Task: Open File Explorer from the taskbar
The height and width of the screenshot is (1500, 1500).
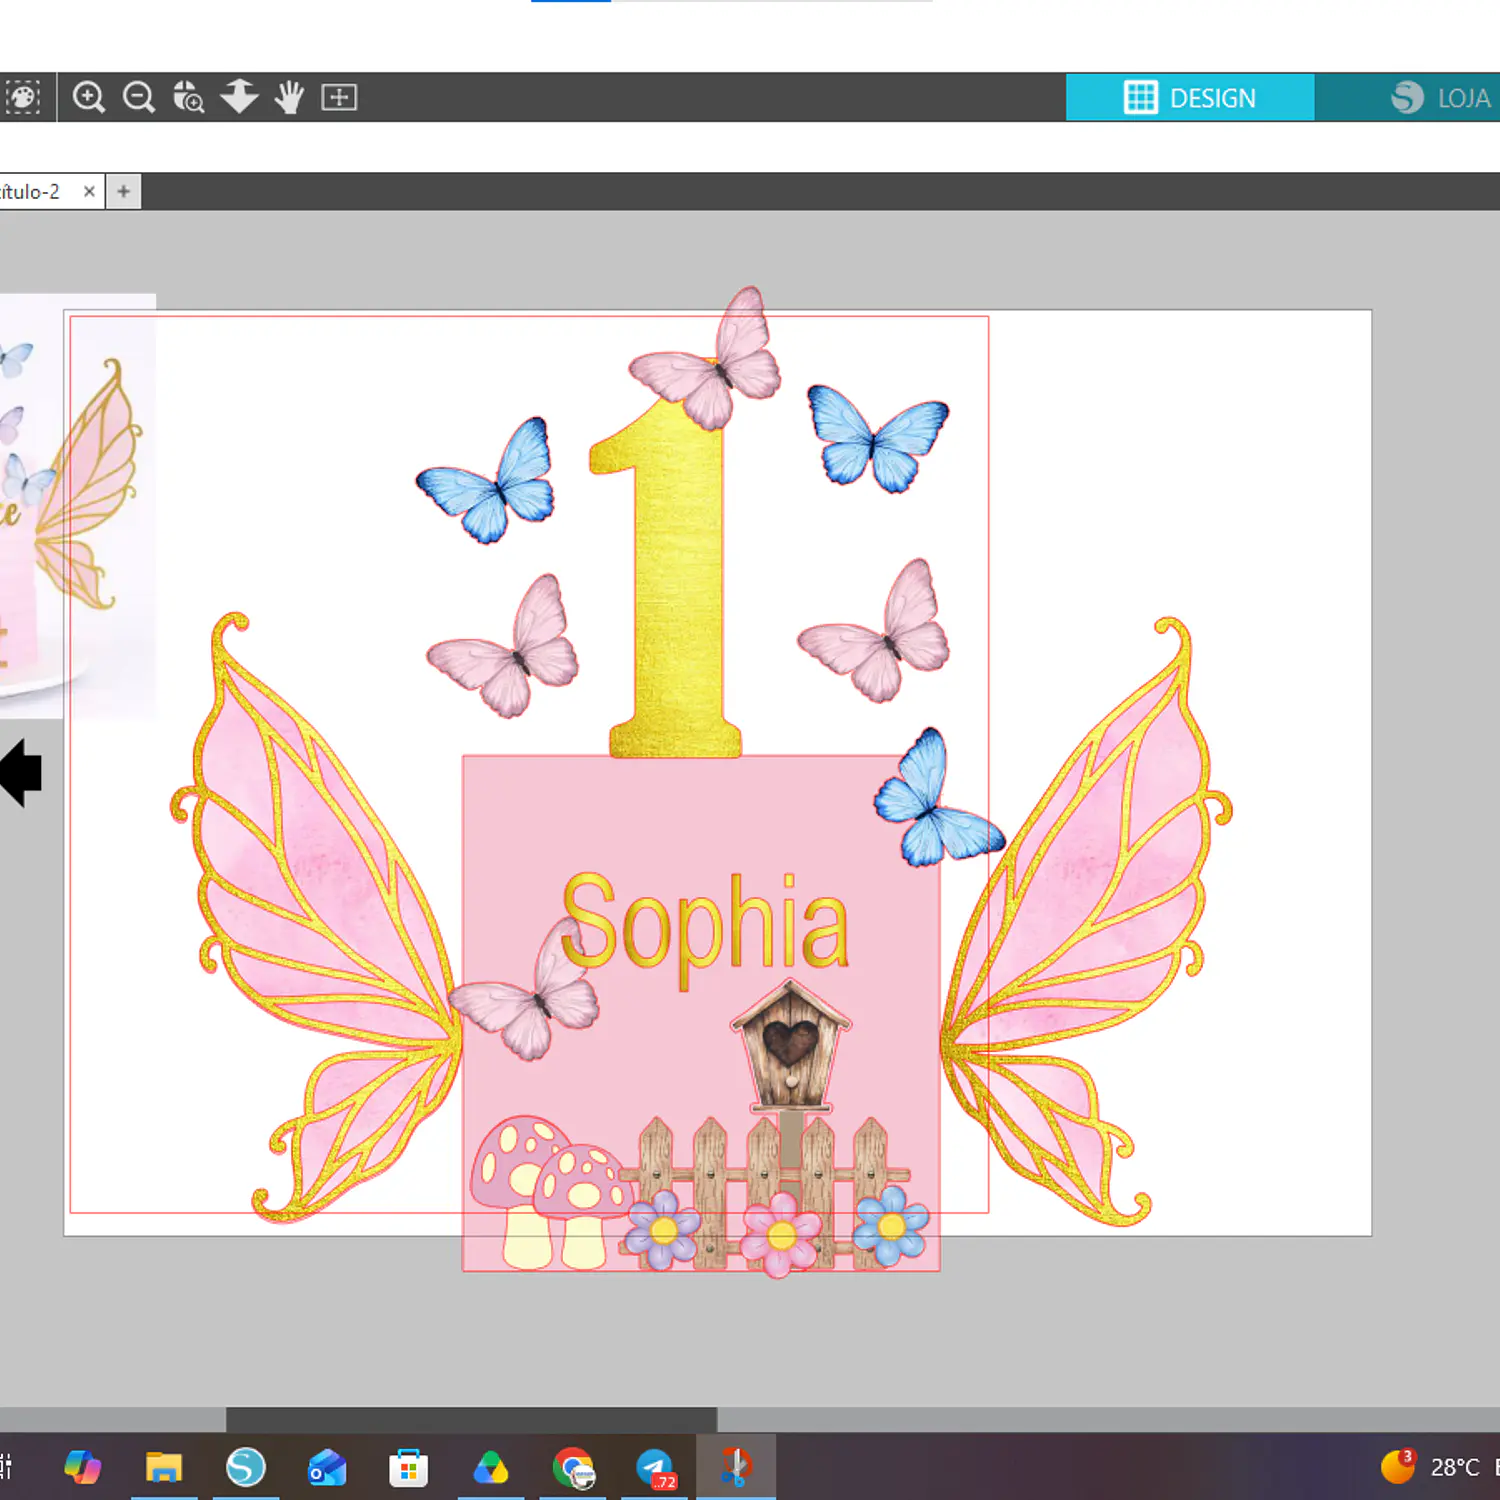Action: point(163,1467)
